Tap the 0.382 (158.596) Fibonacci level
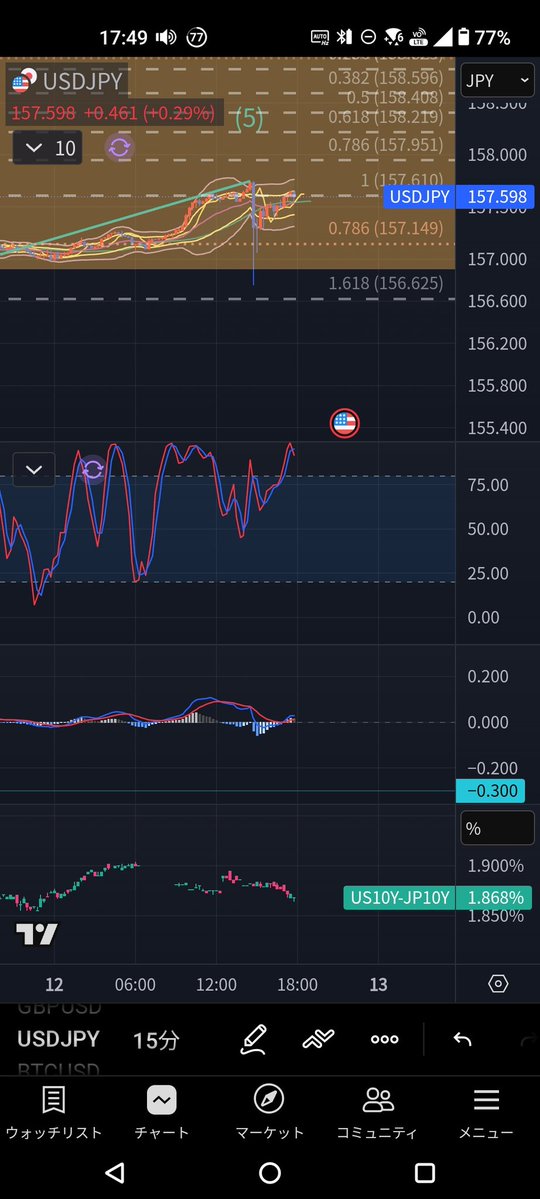 385,78
